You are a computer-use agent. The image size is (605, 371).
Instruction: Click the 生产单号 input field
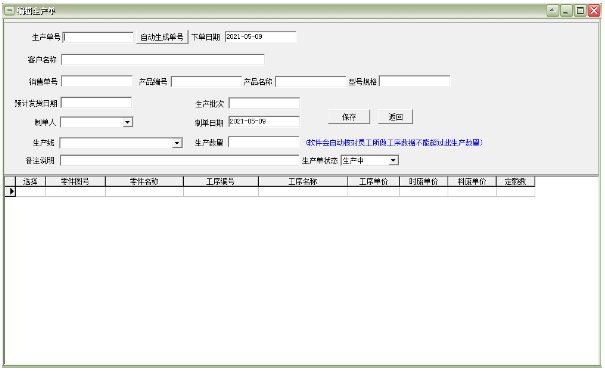point(98,37)
